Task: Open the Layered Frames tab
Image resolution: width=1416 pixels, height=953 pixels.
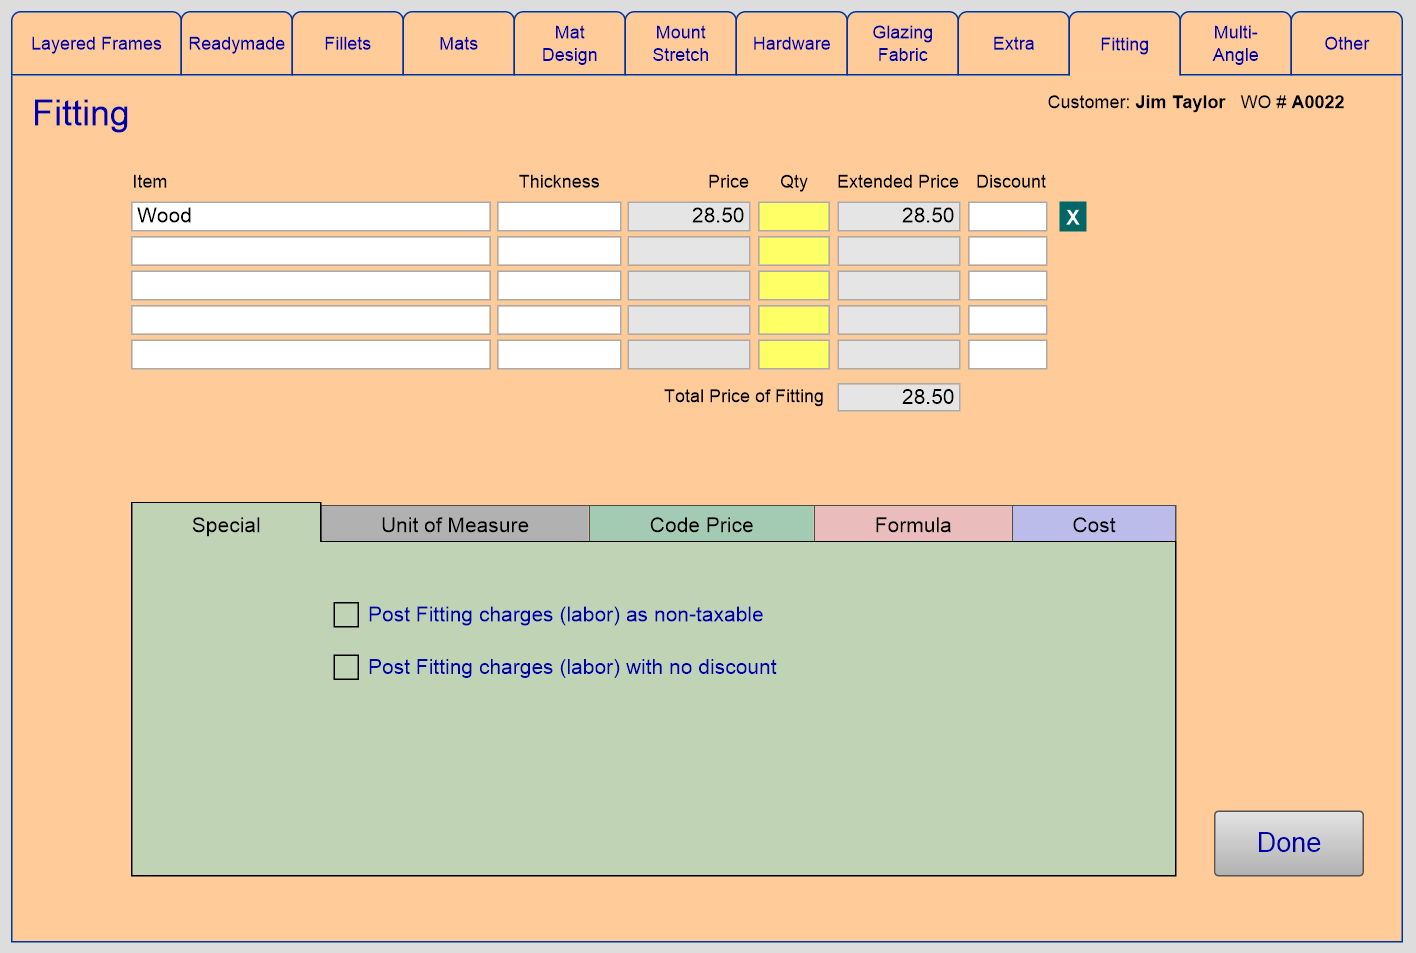Action: [x=96, y=44]
